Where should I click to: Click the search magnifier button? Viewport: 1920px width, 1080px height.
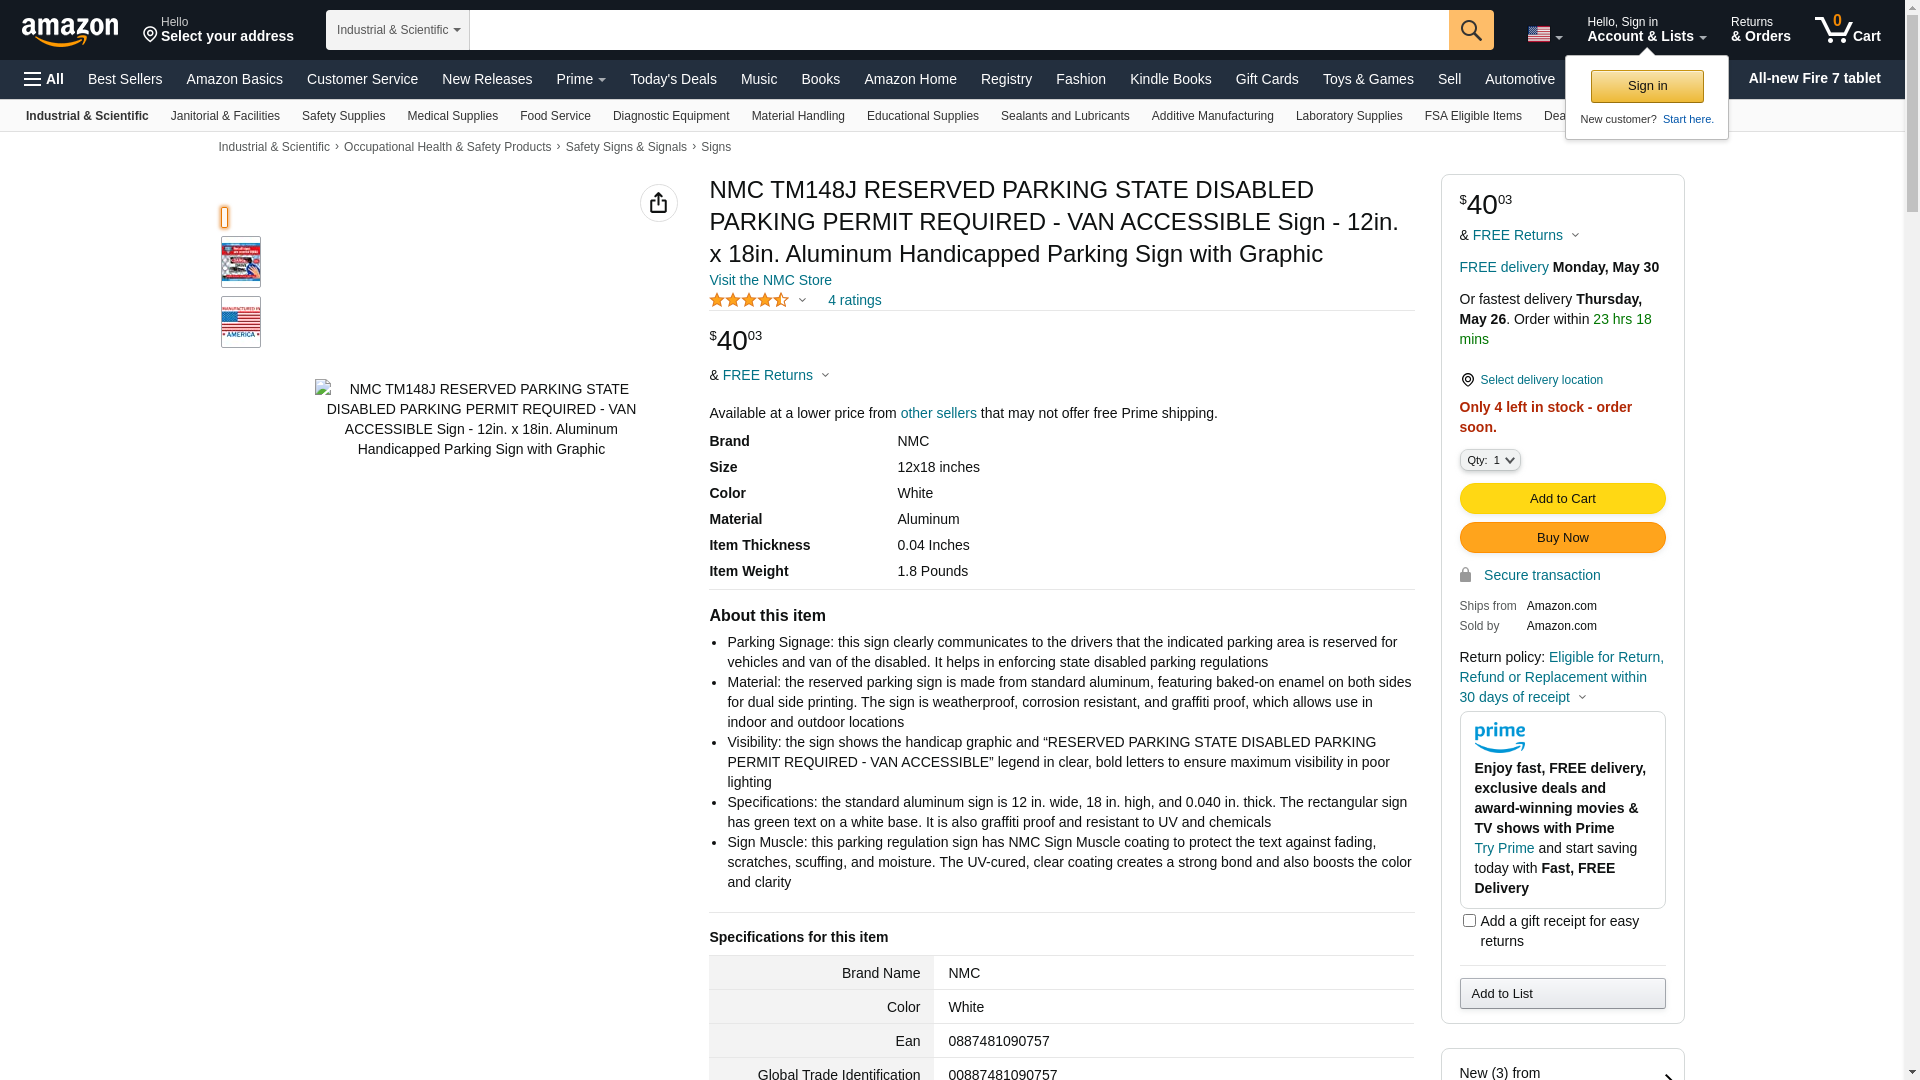point(1471,30)
